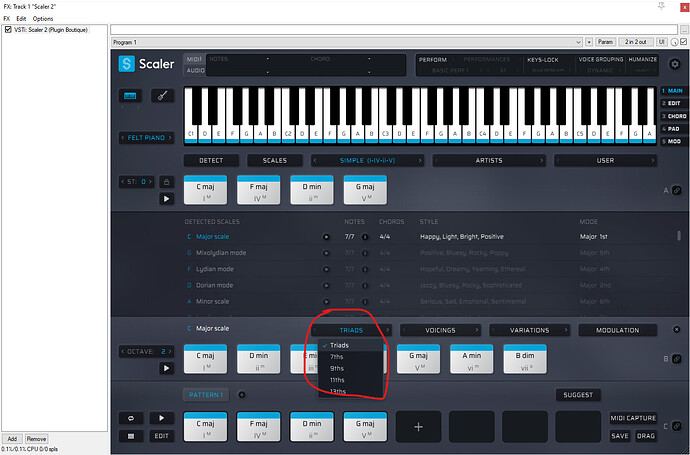690x455 pixels.
Task: Switch to 2 EDIT page tab
Action: (x=673, y=103)
